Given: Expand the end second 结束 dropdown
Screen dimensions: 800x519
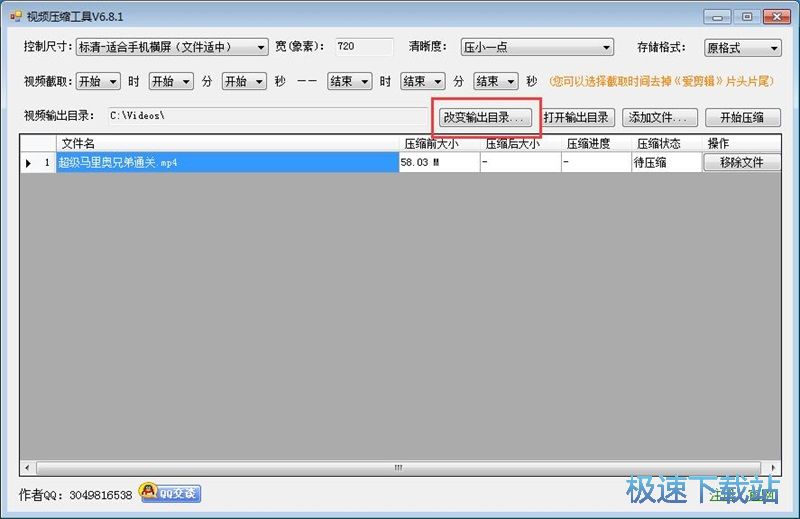Looking at the screenshot, I should click(495, 81).
